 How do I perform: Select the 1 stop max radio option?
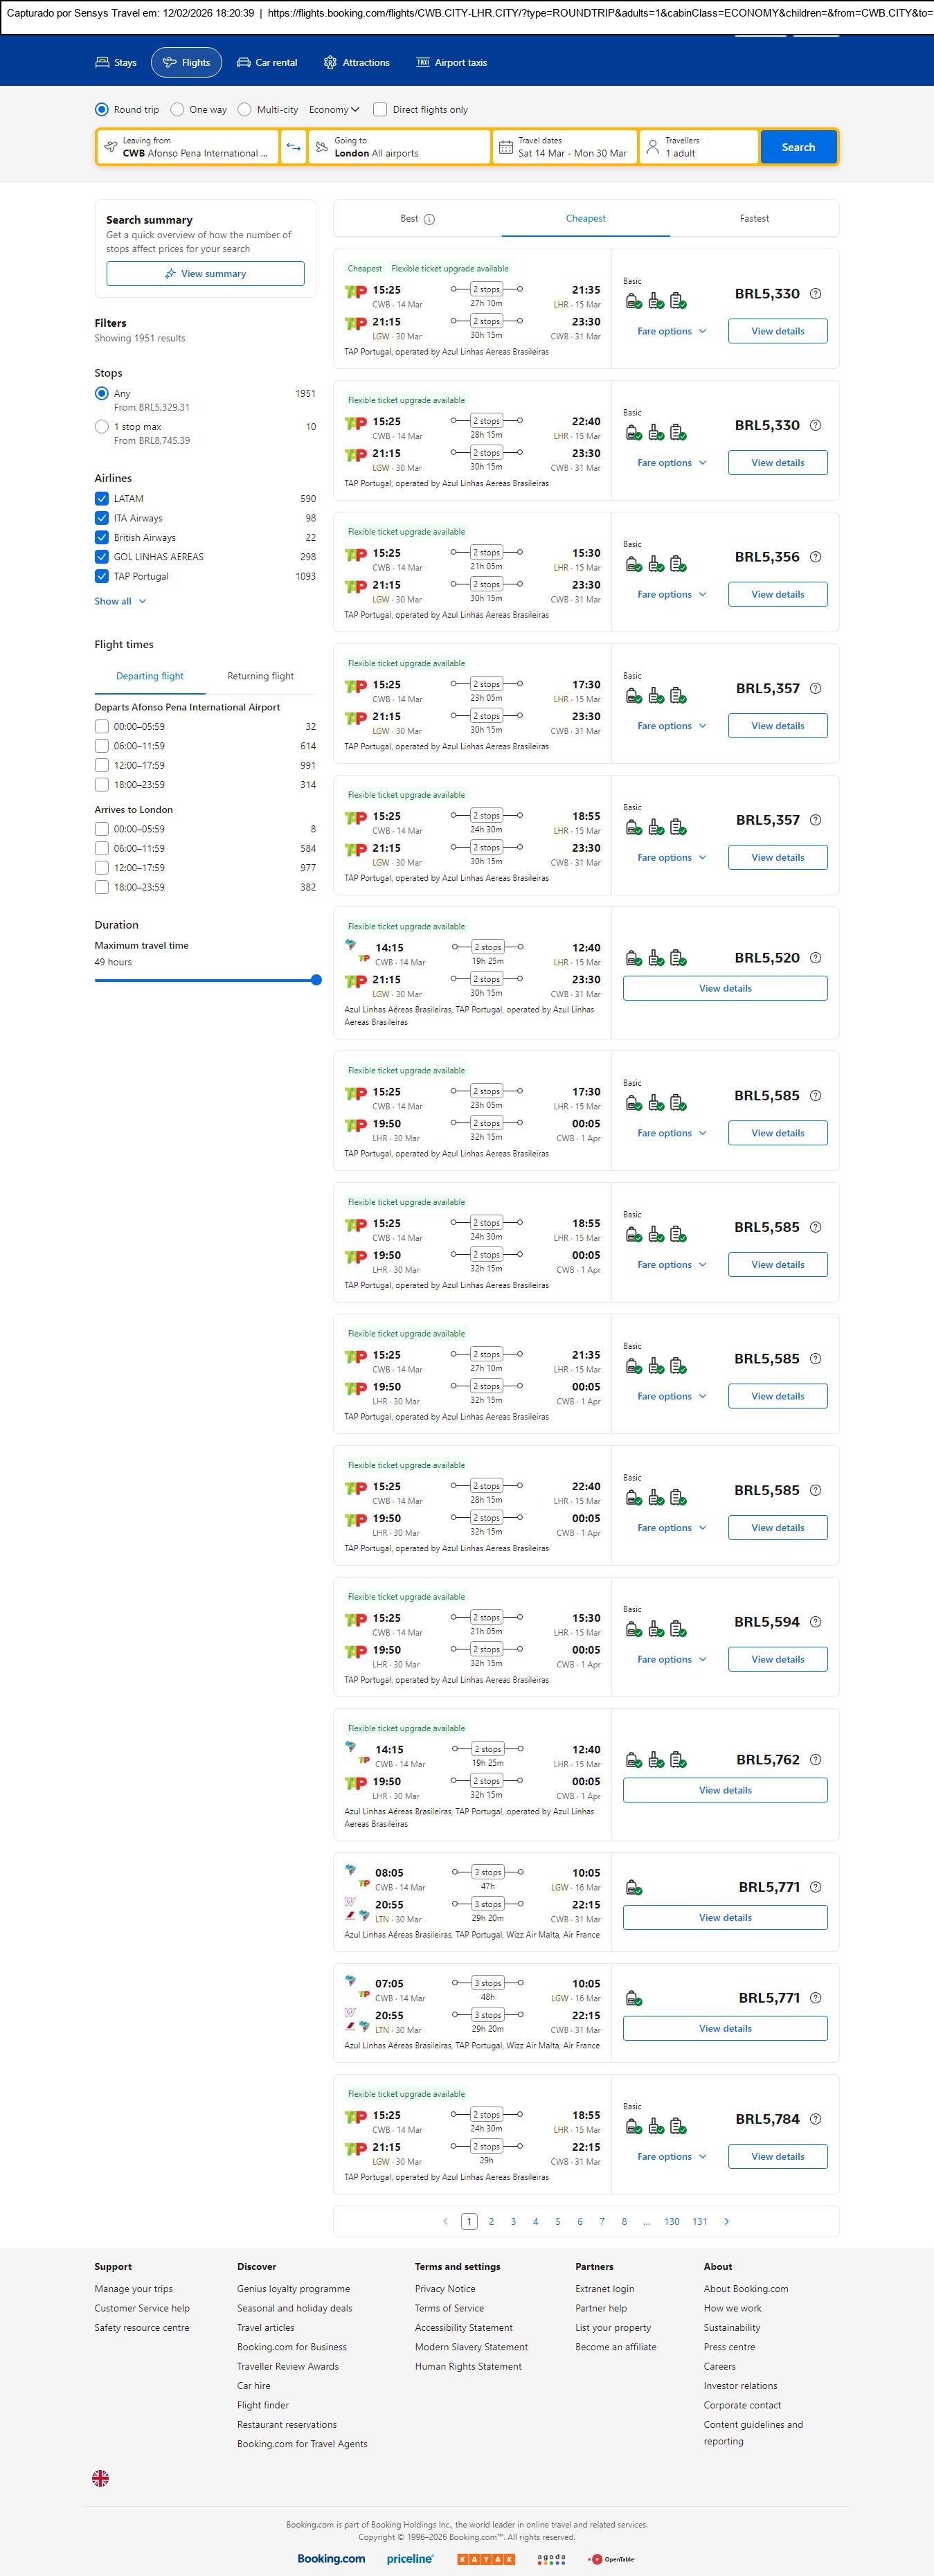[x=102, y=427]
